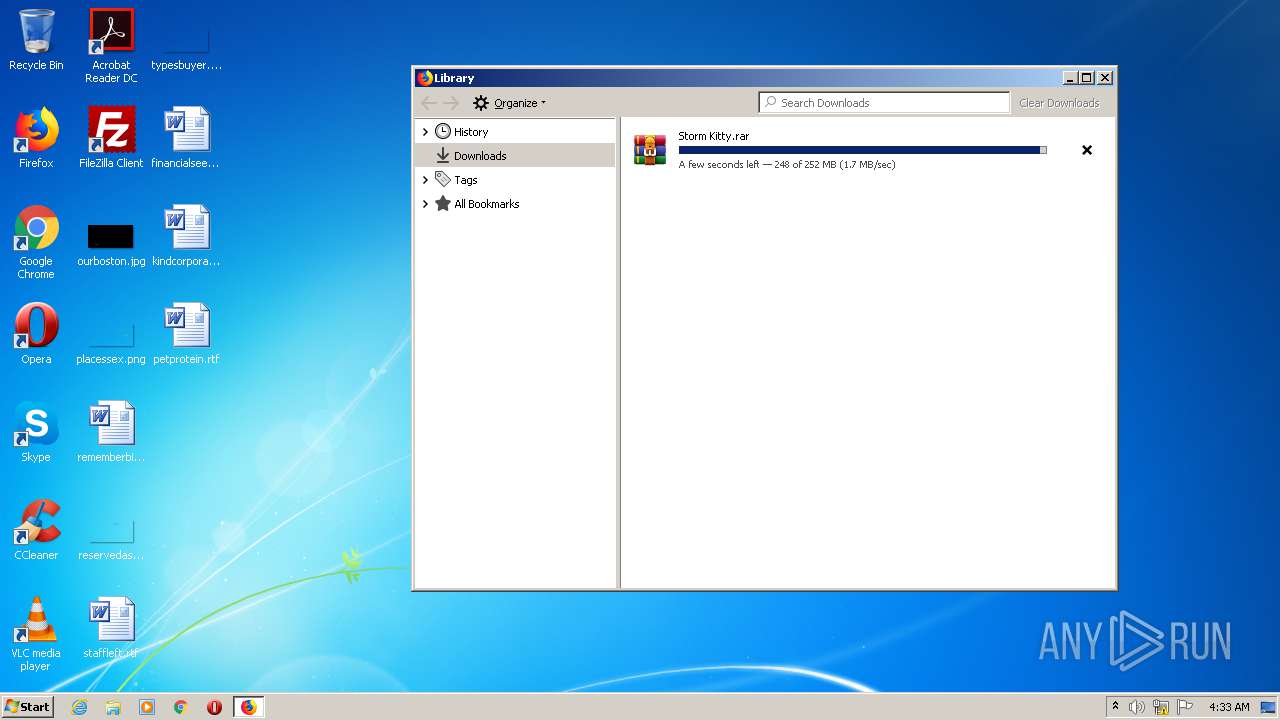
Task: Open VLC media player shortcut
Action: click(36, 634)
